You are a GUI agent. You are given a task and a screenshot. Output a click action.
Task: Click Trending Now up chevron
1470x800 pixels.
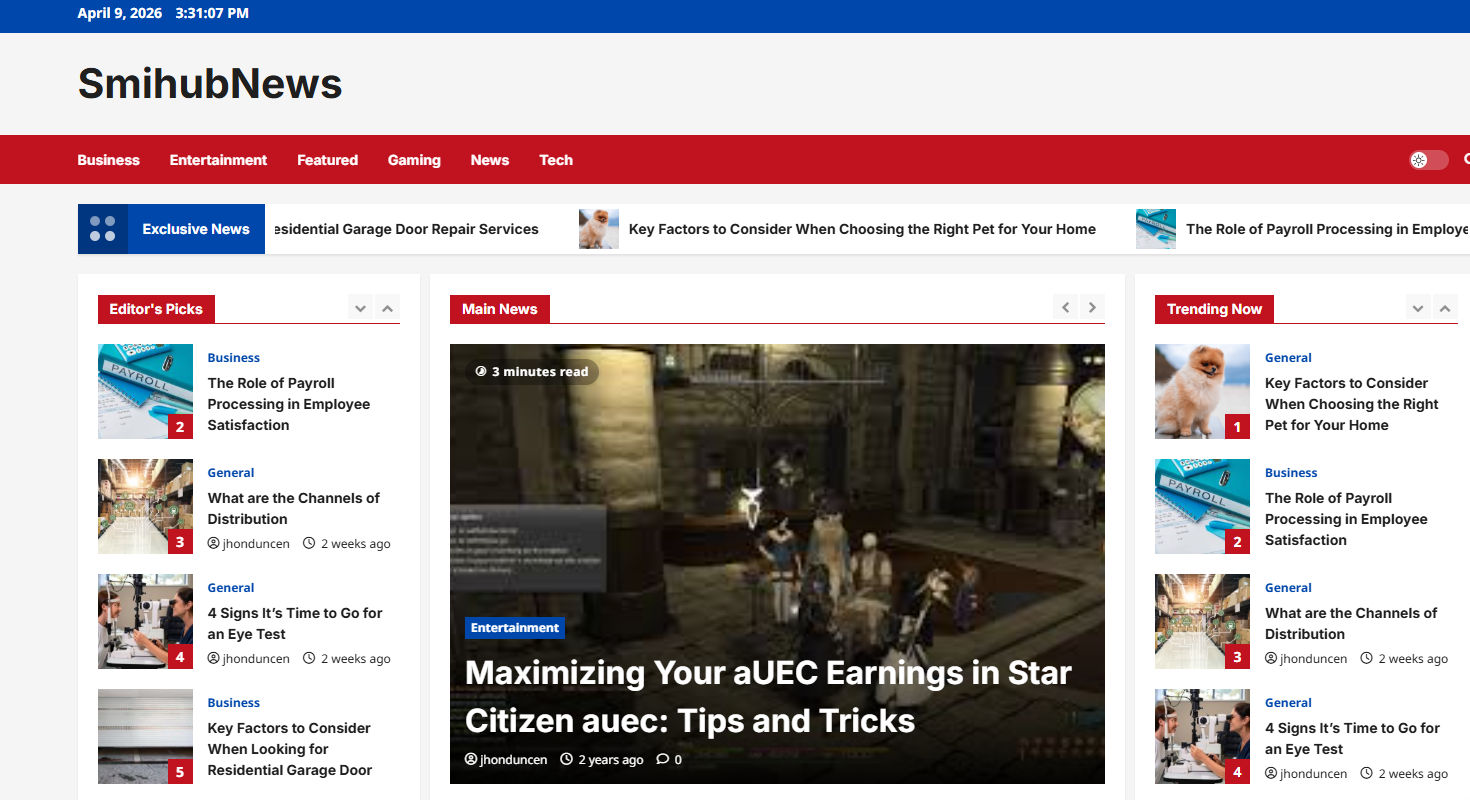(x=1445, y=309)
